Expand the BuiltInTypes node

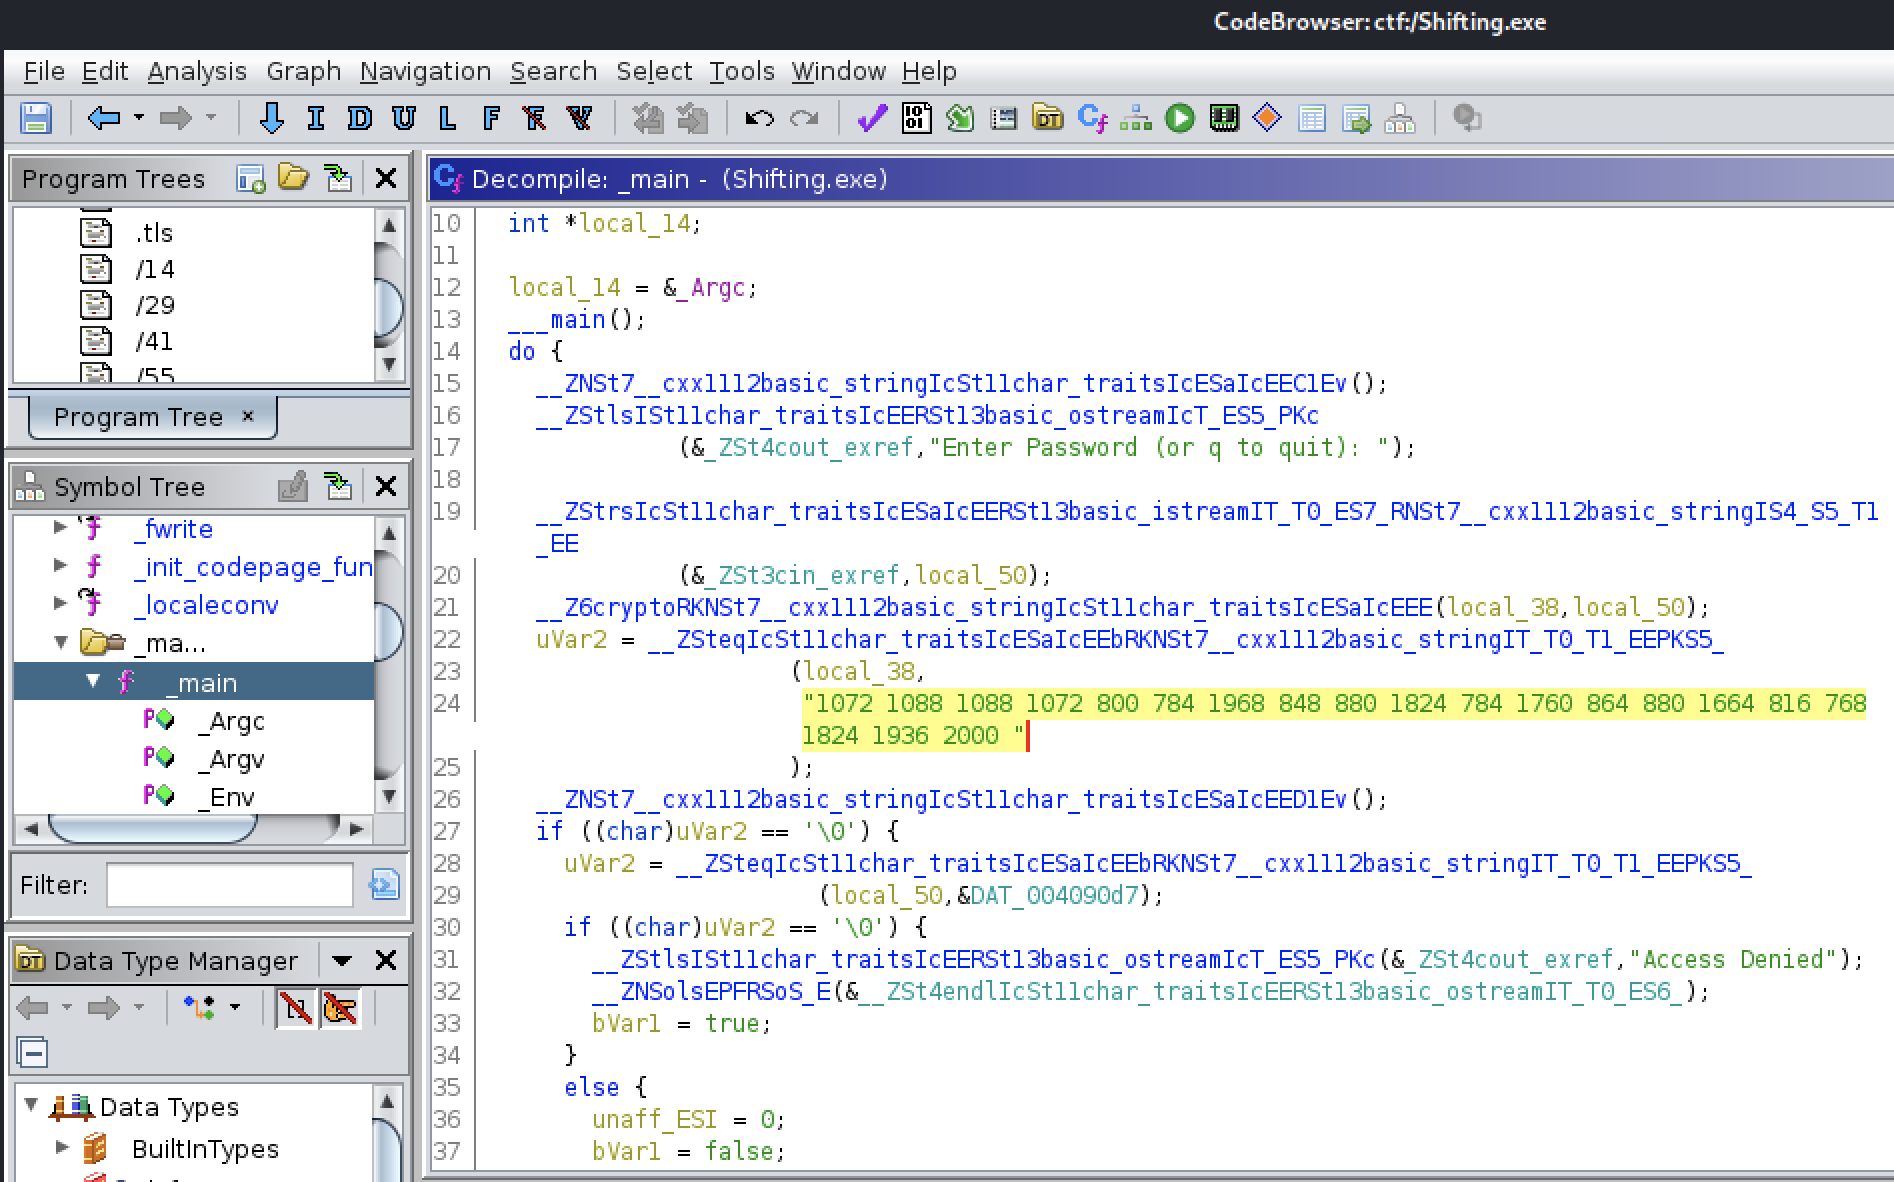pos(62,1146)
